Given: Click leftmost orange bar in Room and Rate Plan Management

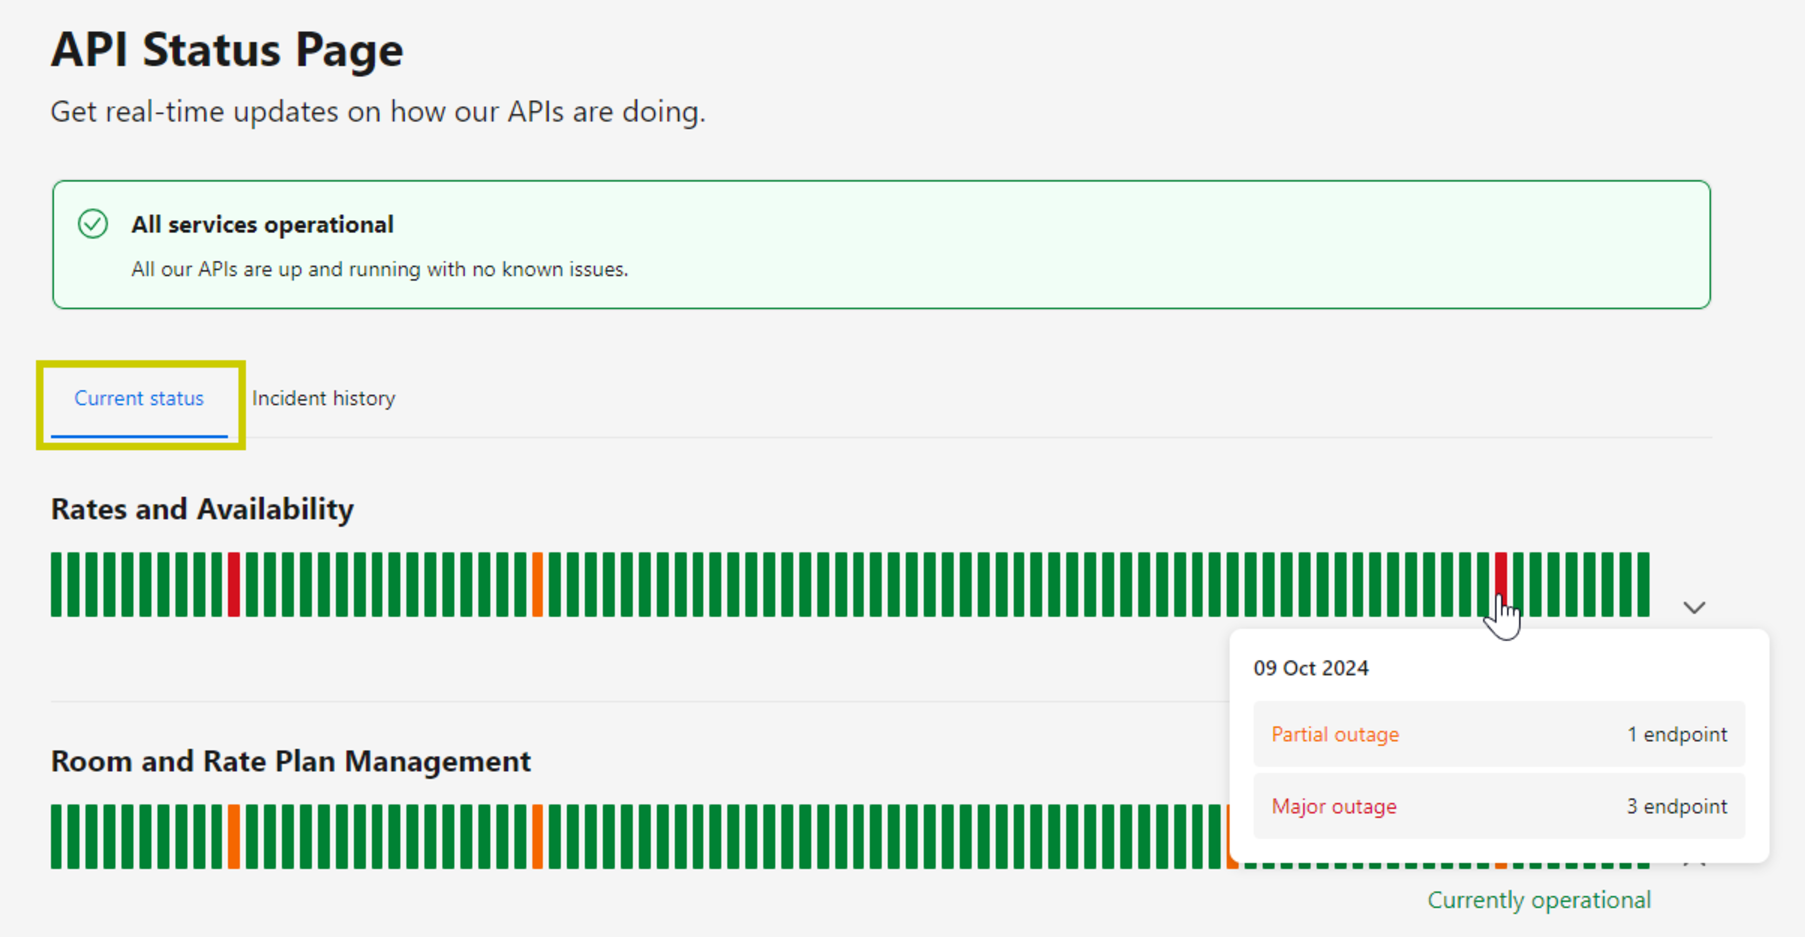Looking at the screenshot, I should [x=234, y=837].
